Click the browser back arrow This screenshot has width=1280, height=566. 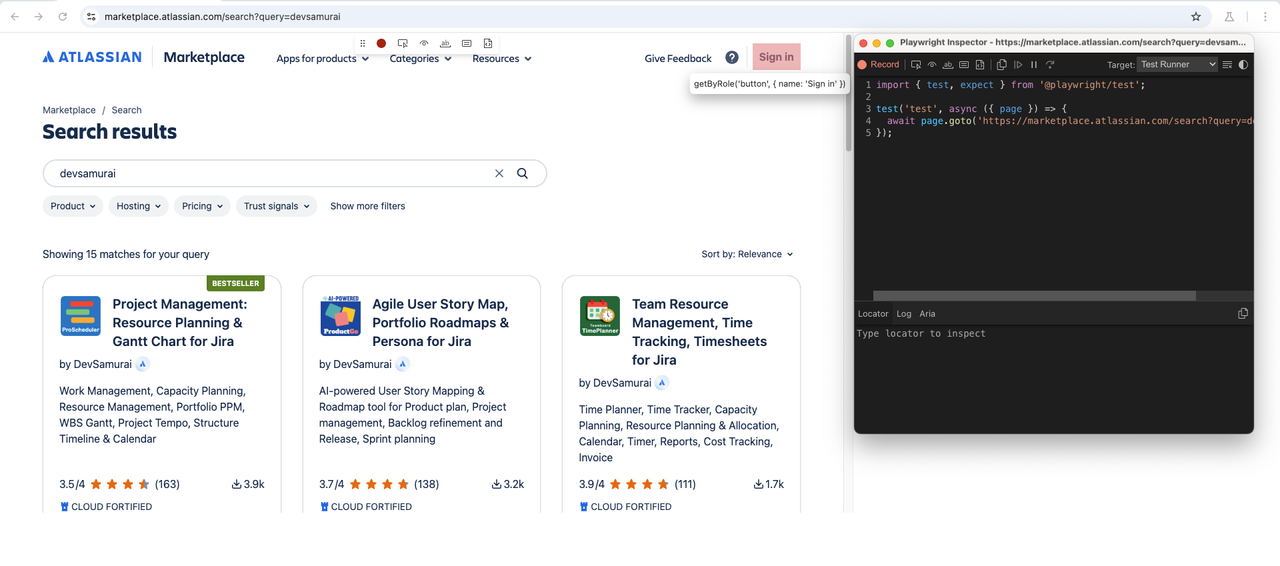14,16
